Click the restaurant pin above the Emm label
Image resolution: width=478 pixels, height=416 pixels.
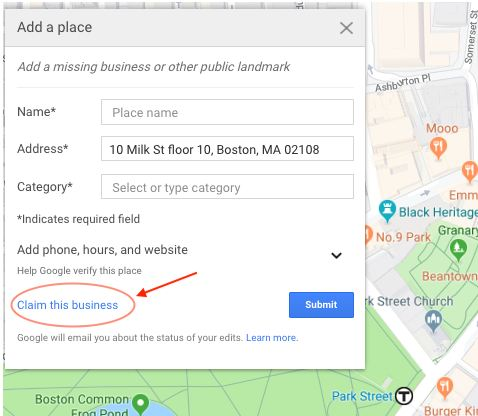(x=469, y=171)
